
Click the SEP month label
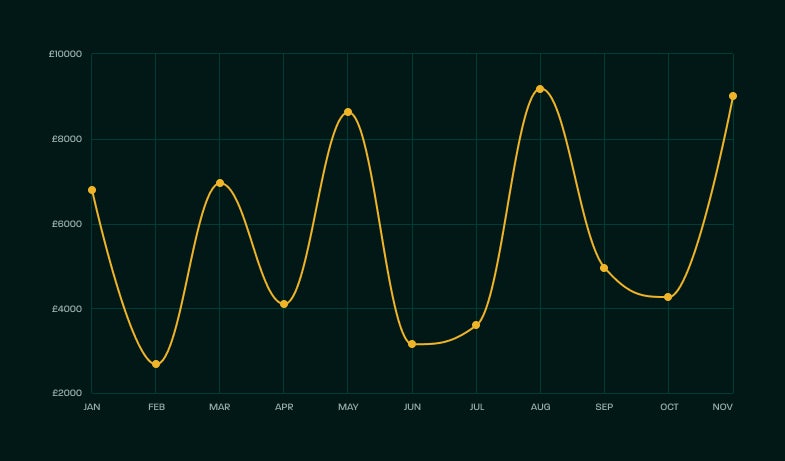604,407
